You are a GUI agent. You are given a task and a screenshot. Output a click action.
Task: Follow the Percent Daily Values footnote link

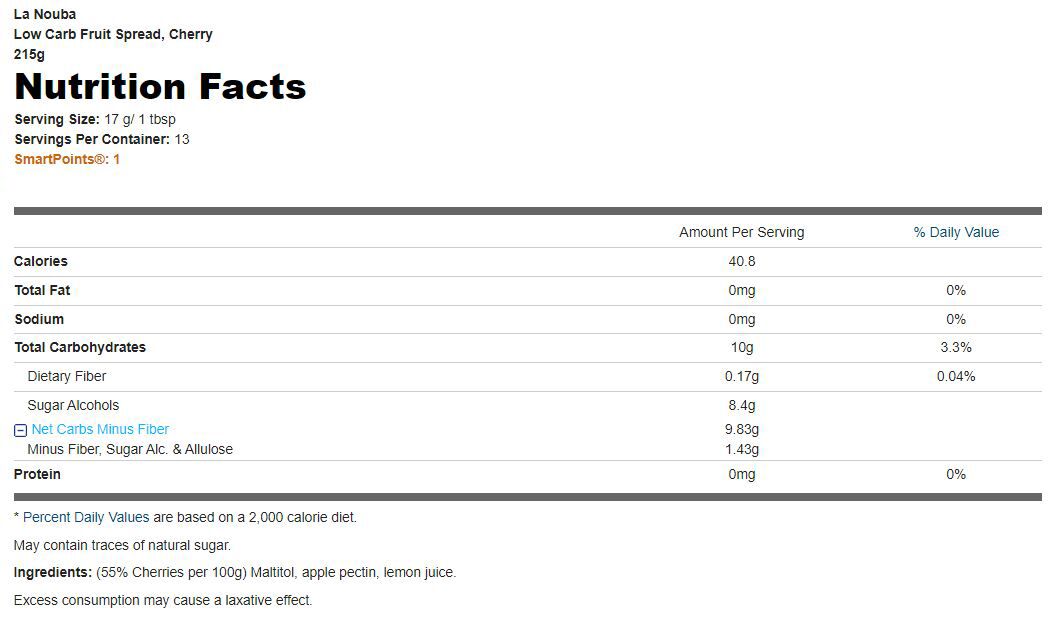pos(86,517)
